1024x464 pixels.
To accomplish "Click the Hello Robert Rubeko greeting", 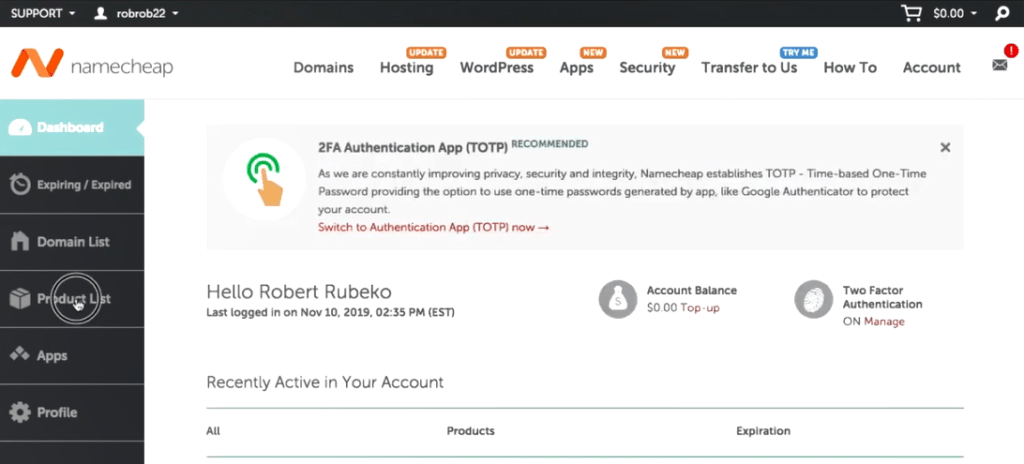I will coord(299,291).
